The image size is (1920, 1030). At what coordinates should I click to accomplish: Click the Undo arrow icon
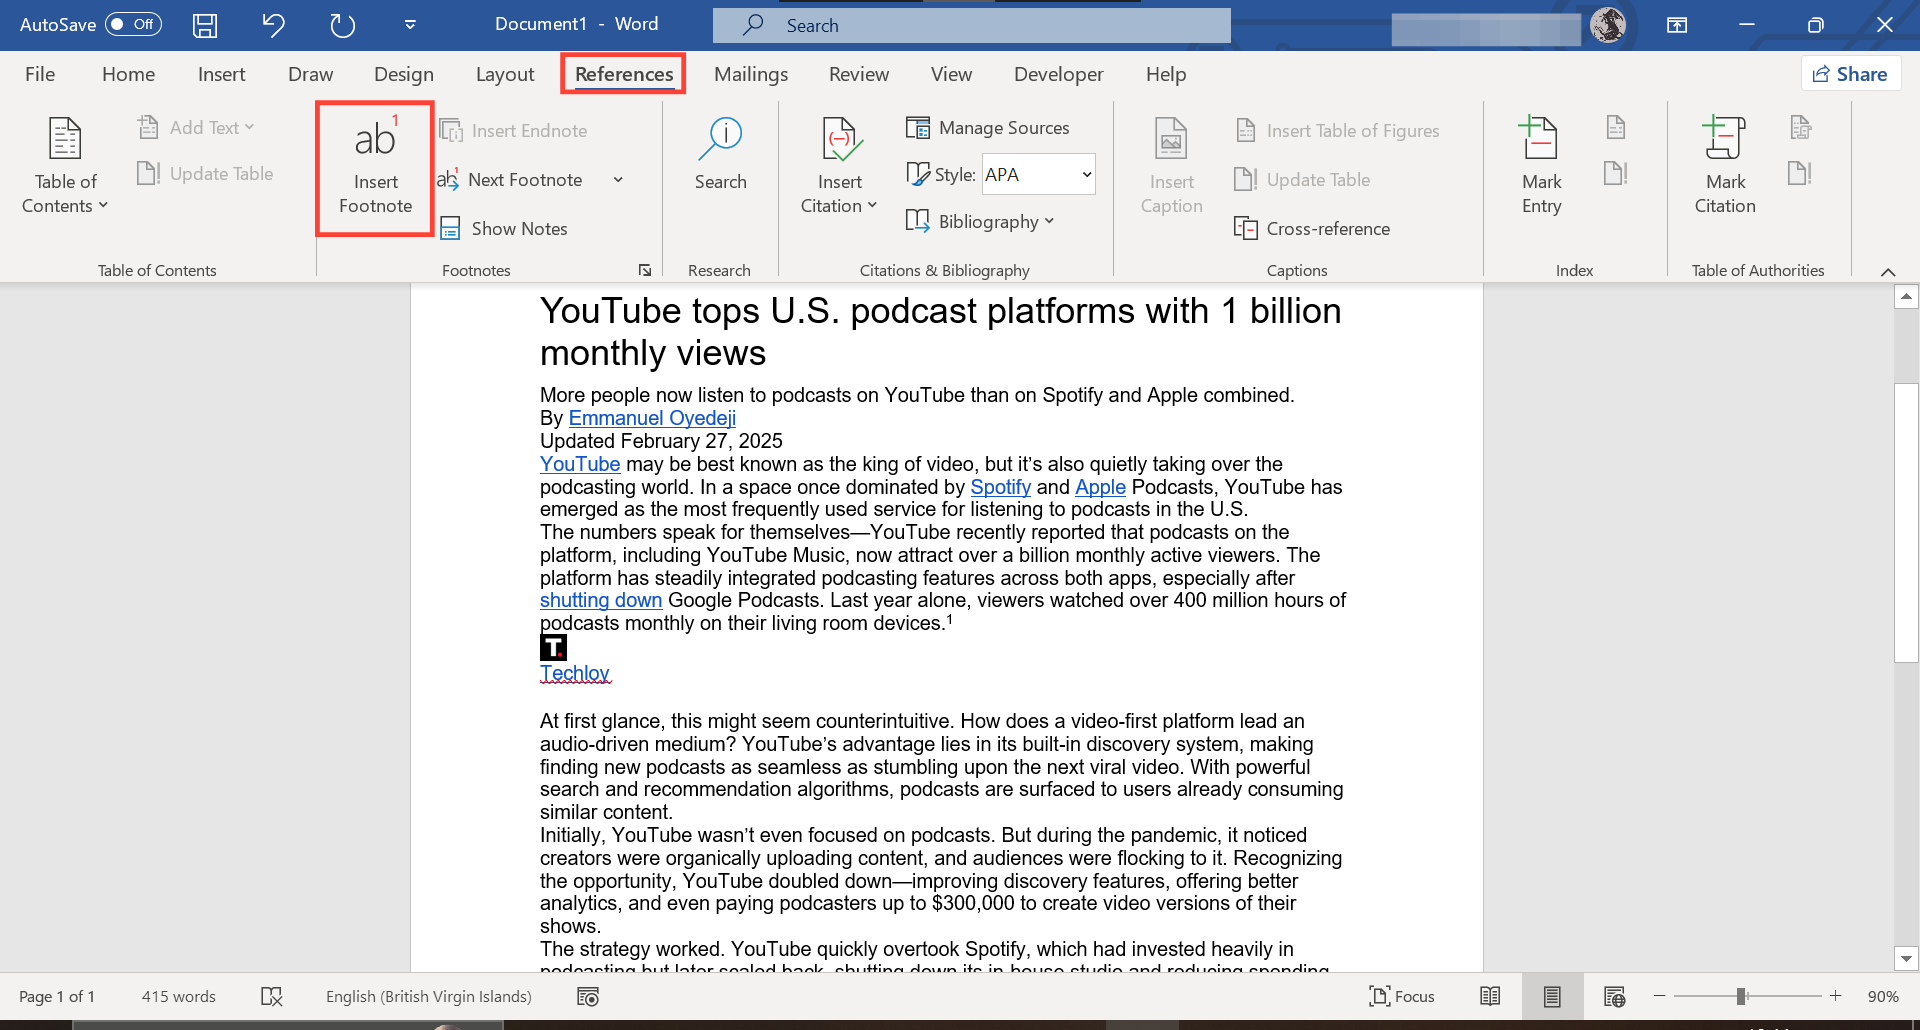click(273, 25)
